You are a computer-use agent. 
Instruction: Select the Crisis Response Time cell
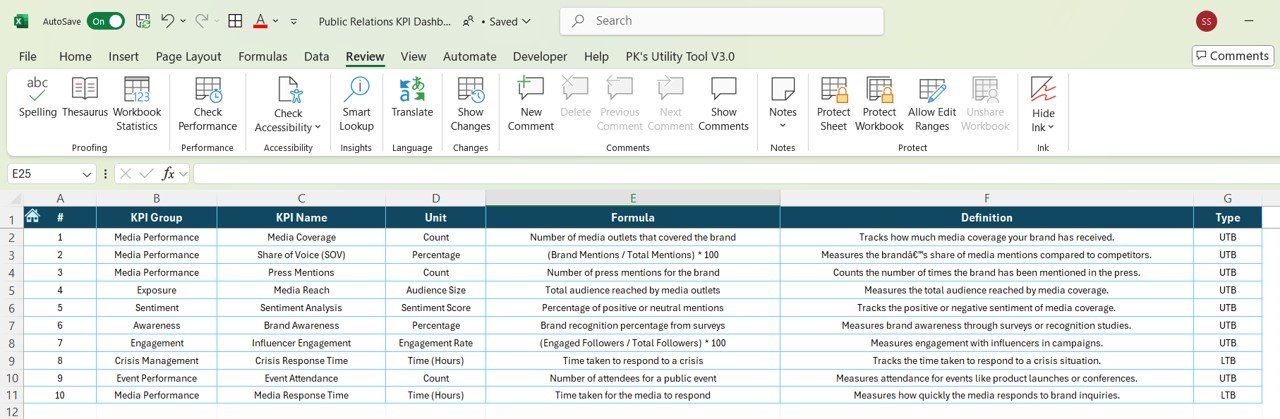pyautogui.click(x=301, y=361)
